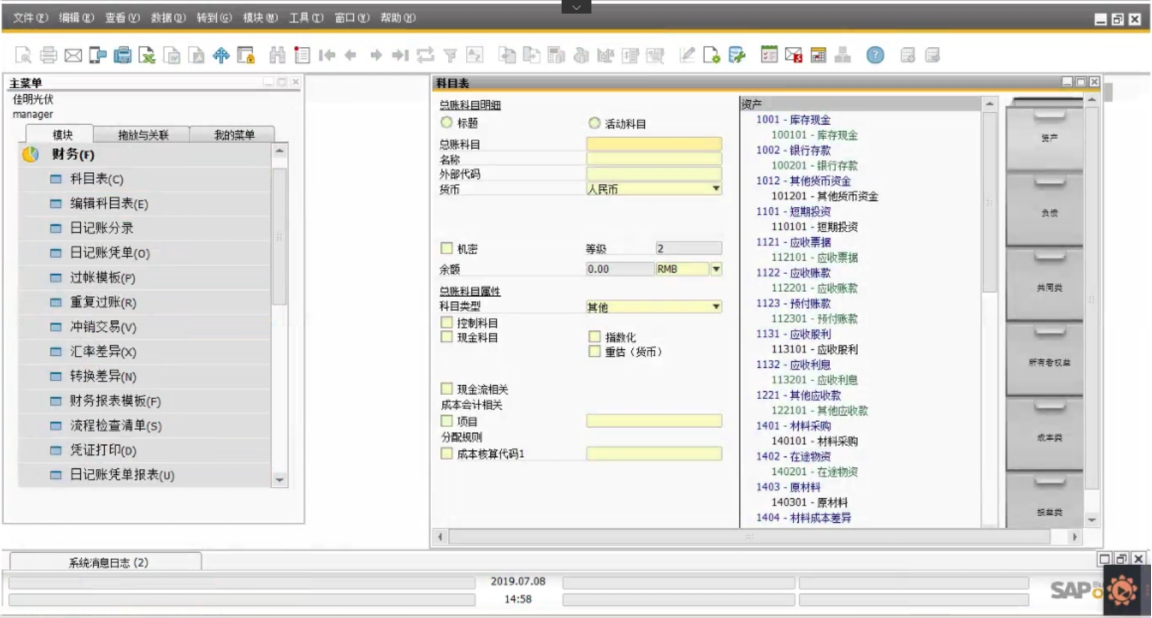
Task: Click the chevron dropdown at top center
Action: click(x=576, y=7)
